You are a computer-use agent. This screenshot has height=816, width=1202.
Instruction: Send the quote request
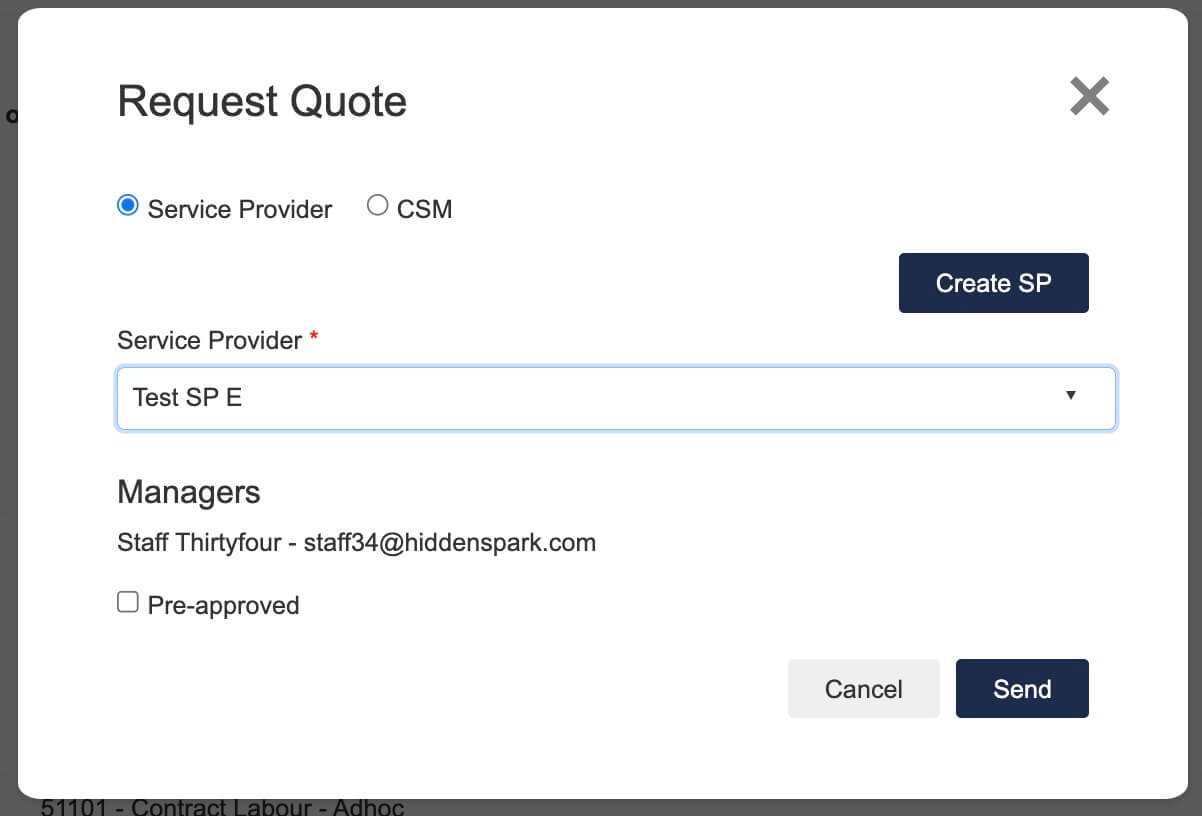[1022, 689]
